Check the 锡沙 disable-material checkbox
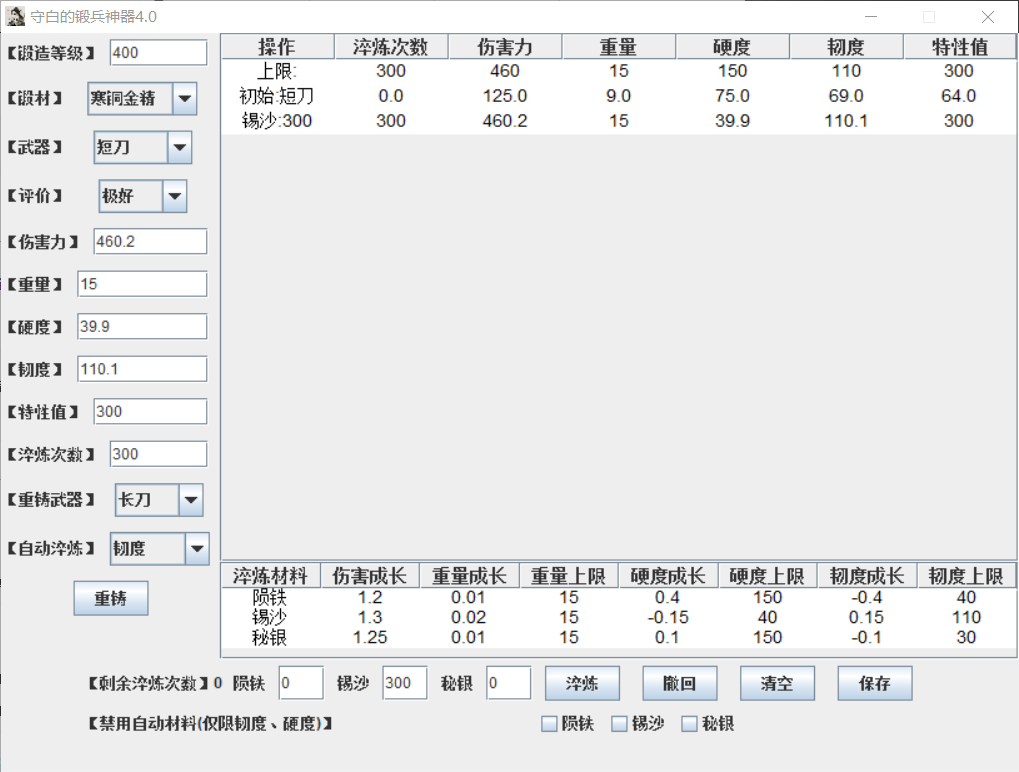The image size is (1019, 772). (x=619, y=723)
